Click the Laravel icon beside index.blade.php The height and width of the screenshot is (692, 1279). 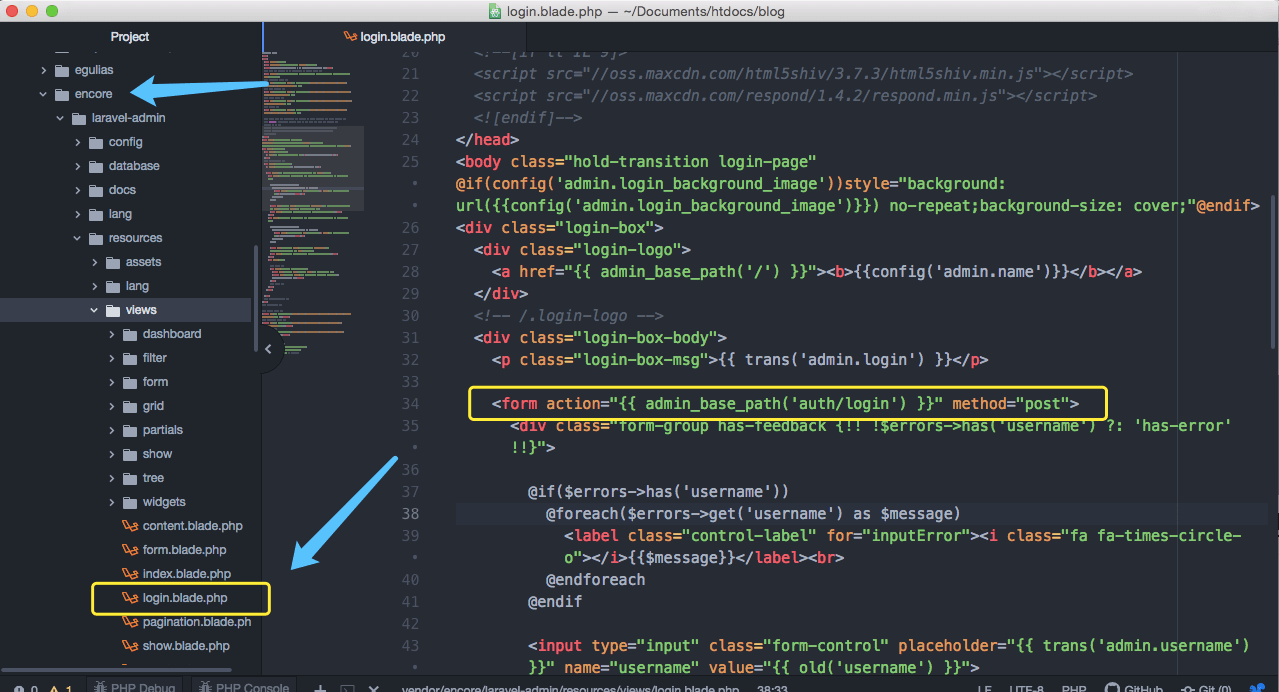coord(130,574)
